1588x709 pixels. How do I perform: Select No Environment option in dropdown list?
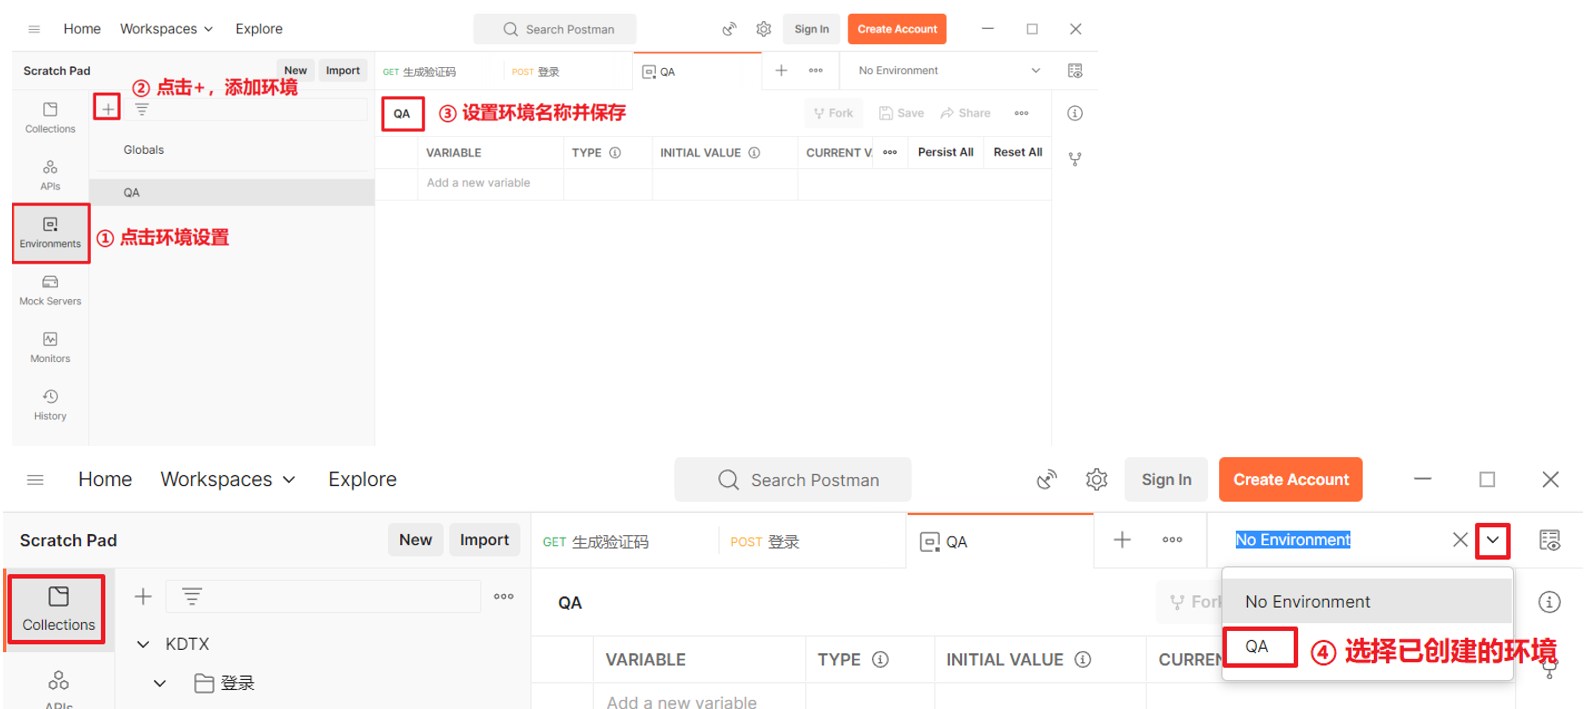(1367, 602)
